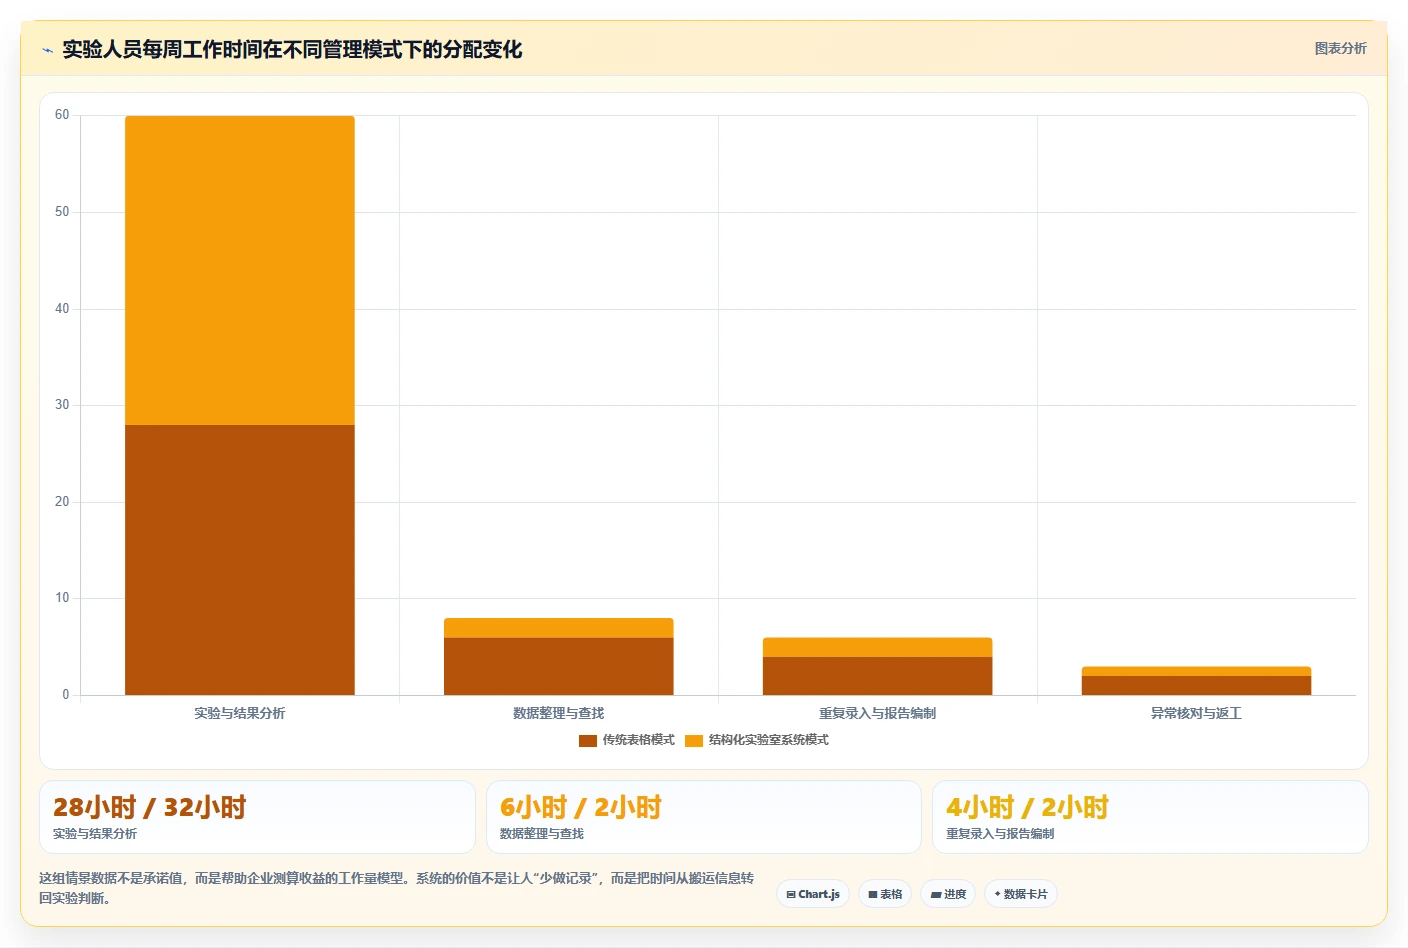Screen dimensions: 1408x948
Task: Select orange bar segment for 重复录入与报告编制
Action: (878, 647)
